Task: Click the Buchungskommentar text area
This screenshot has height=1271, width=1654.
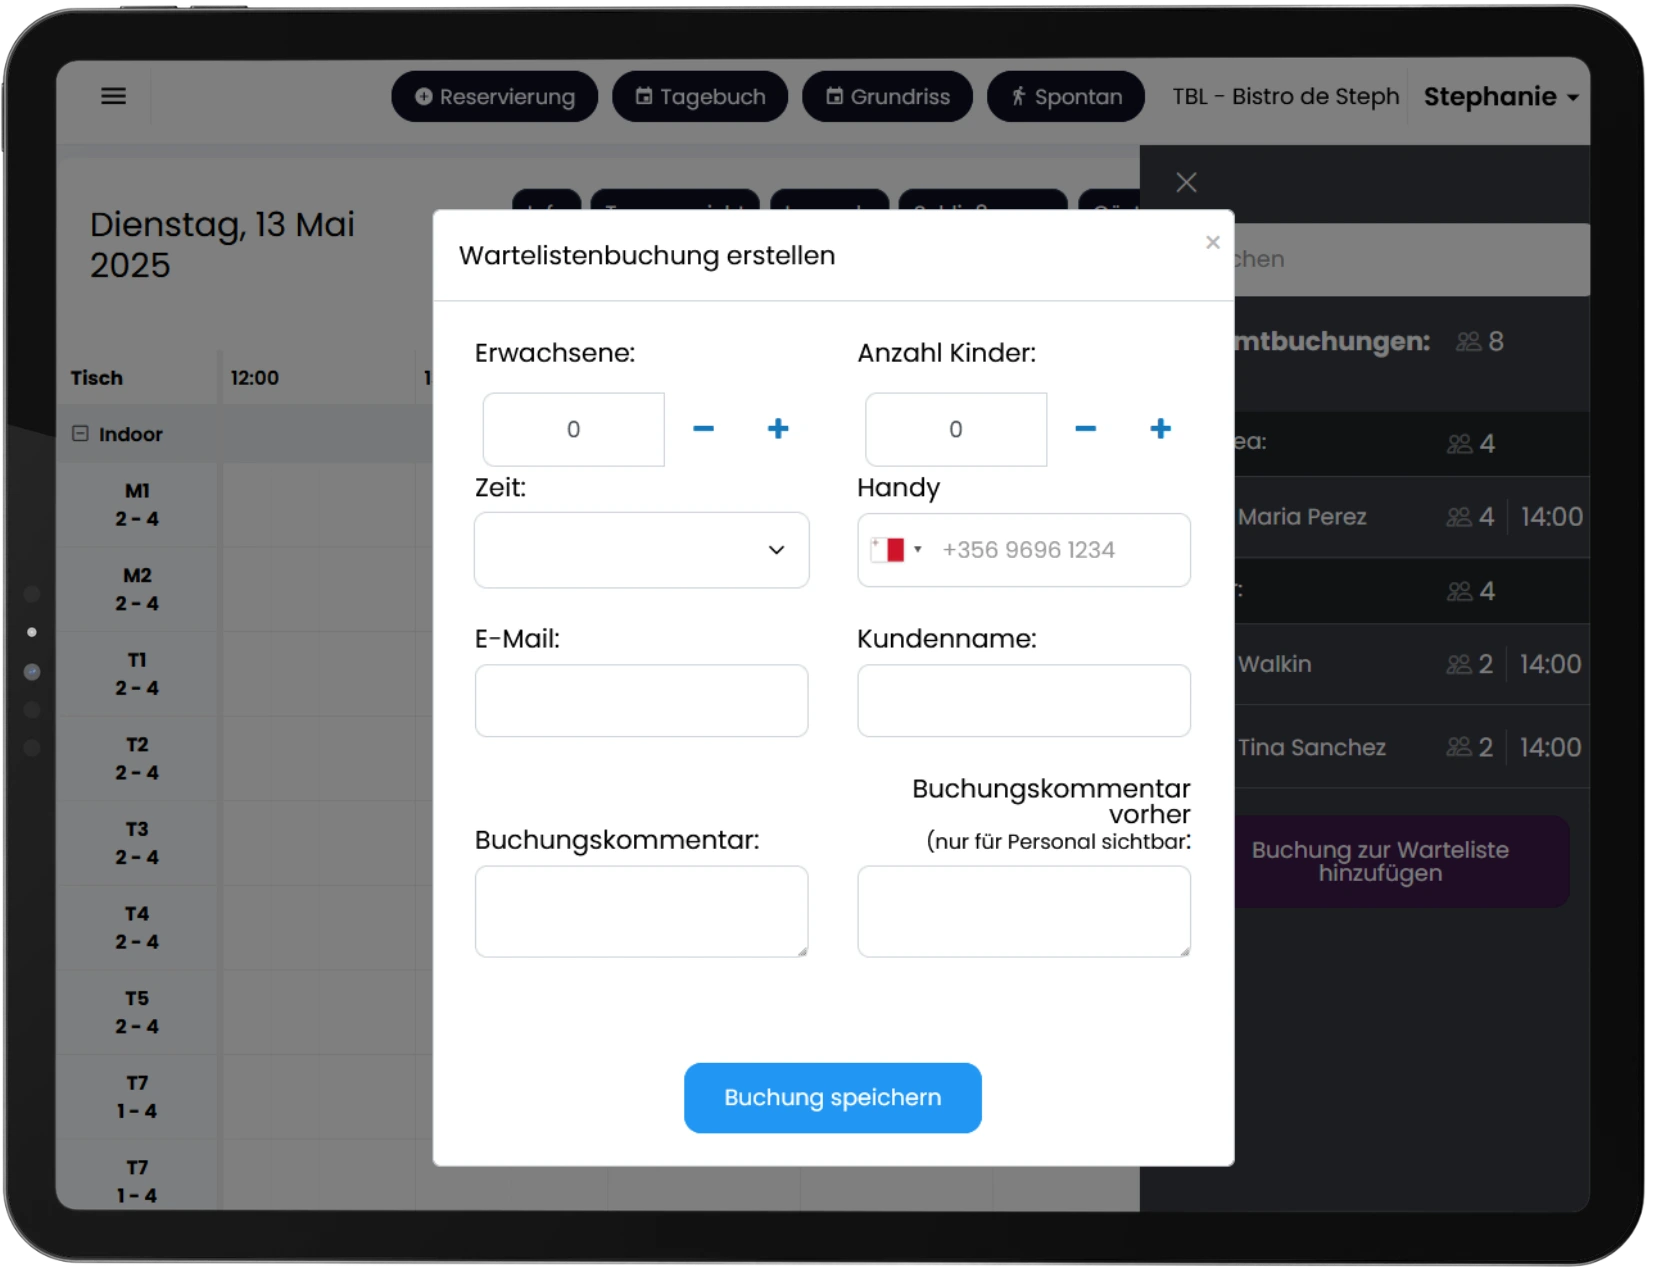Action: (x=641, y=911)
